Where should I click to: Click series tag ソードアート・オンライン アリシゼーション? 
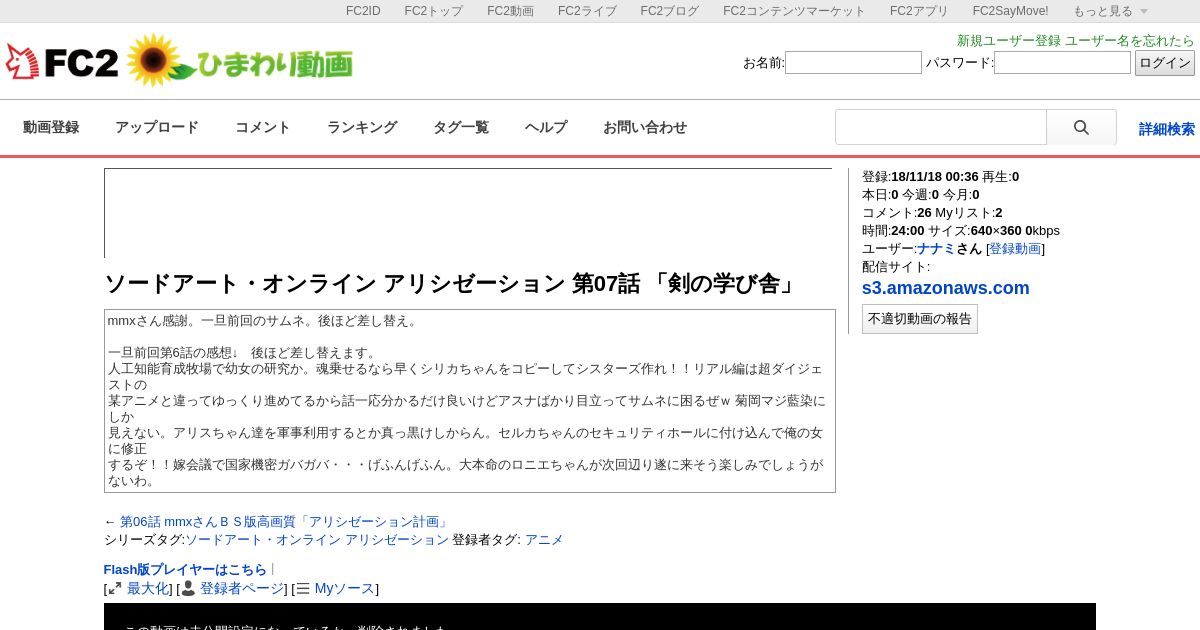[x=317, y=540]
